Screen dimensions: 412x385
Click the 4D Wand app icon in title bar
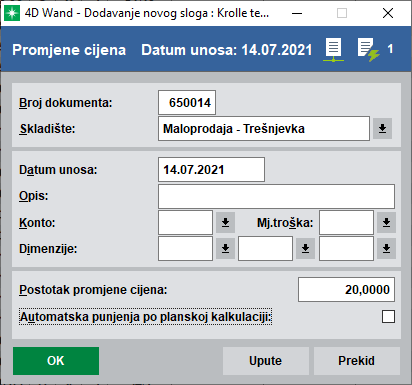(12, 13)
